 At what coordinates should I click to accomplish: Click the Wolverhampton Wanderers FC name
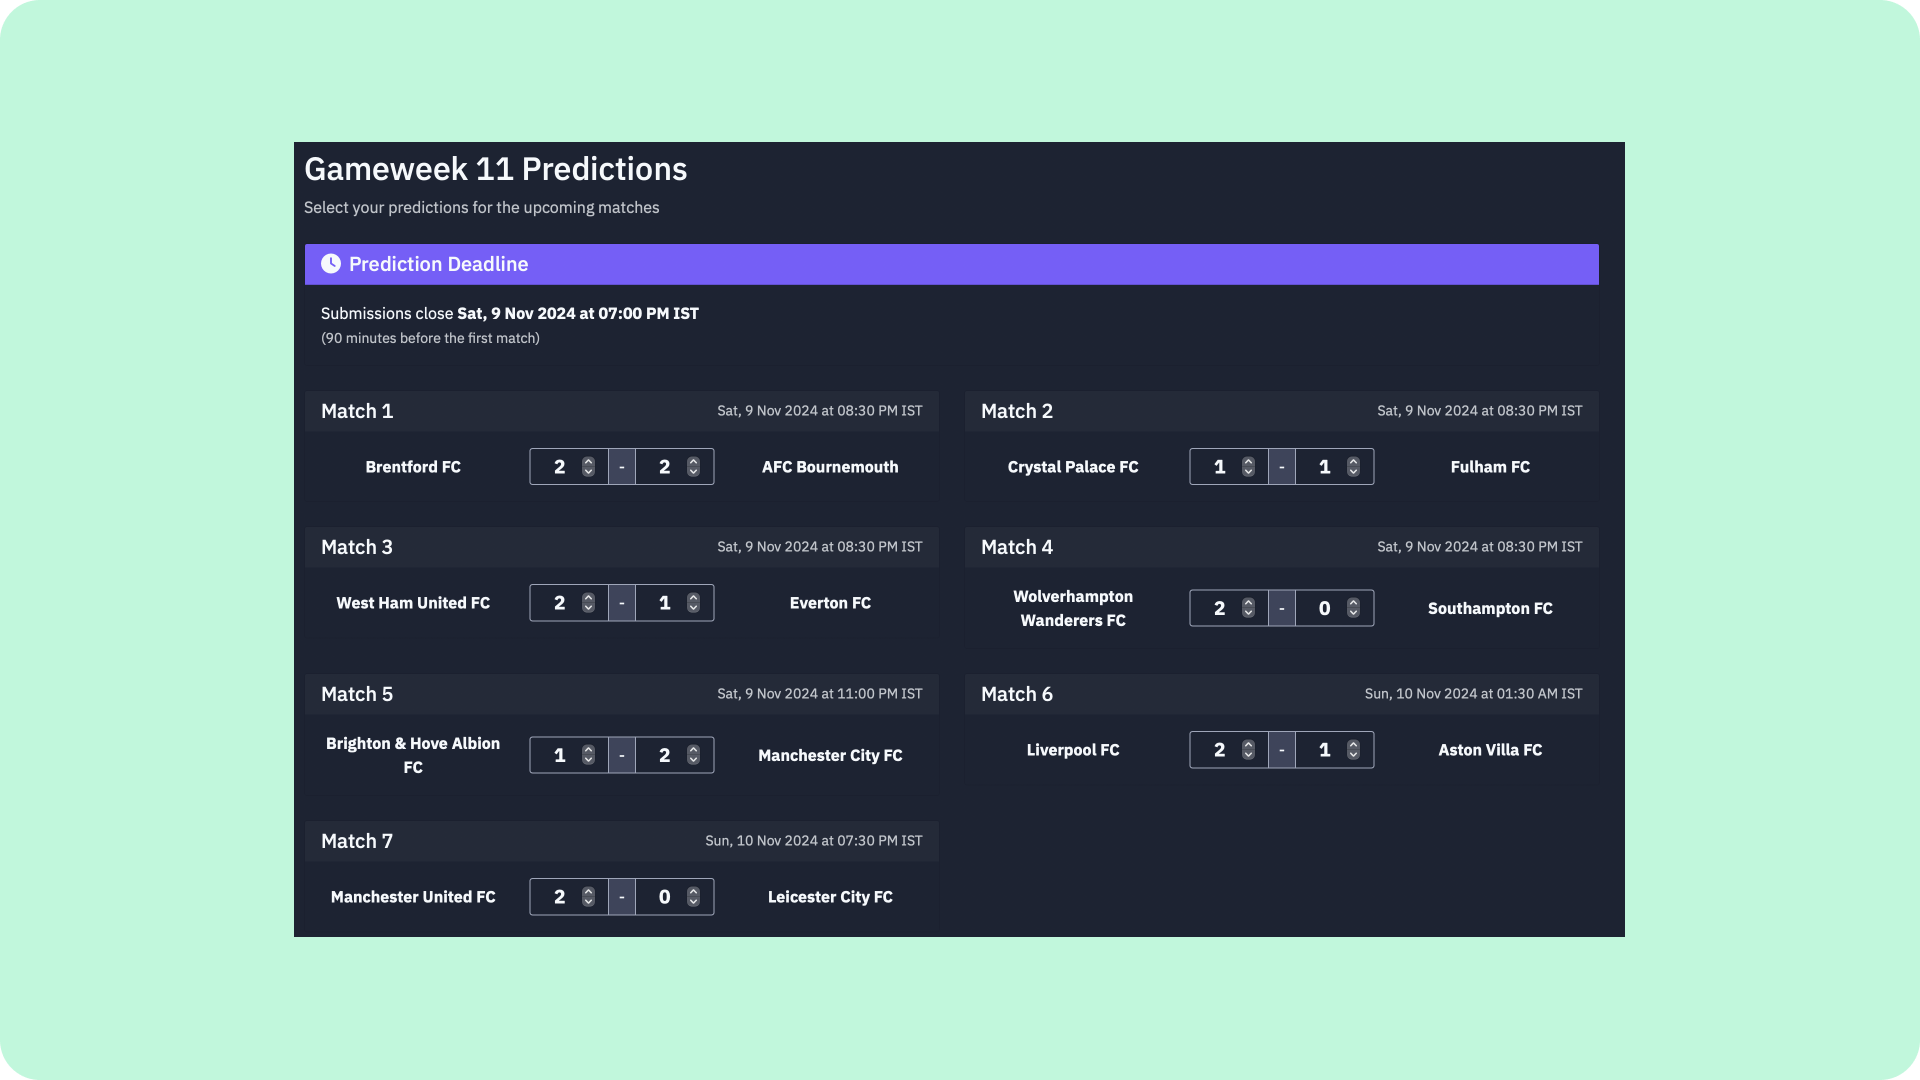click(x=1073, y=608)
